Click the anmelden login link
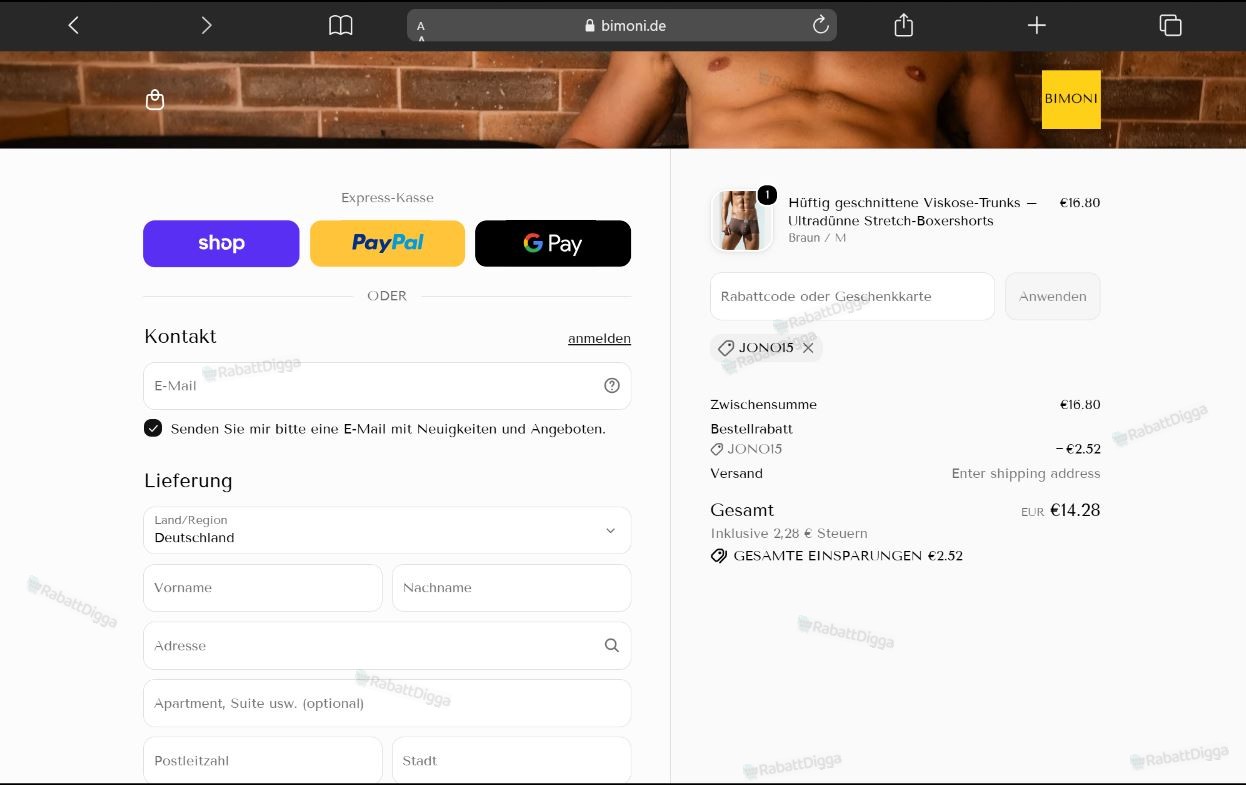The width and height of the screenshot is (1246, 785). tap(599, 338)
